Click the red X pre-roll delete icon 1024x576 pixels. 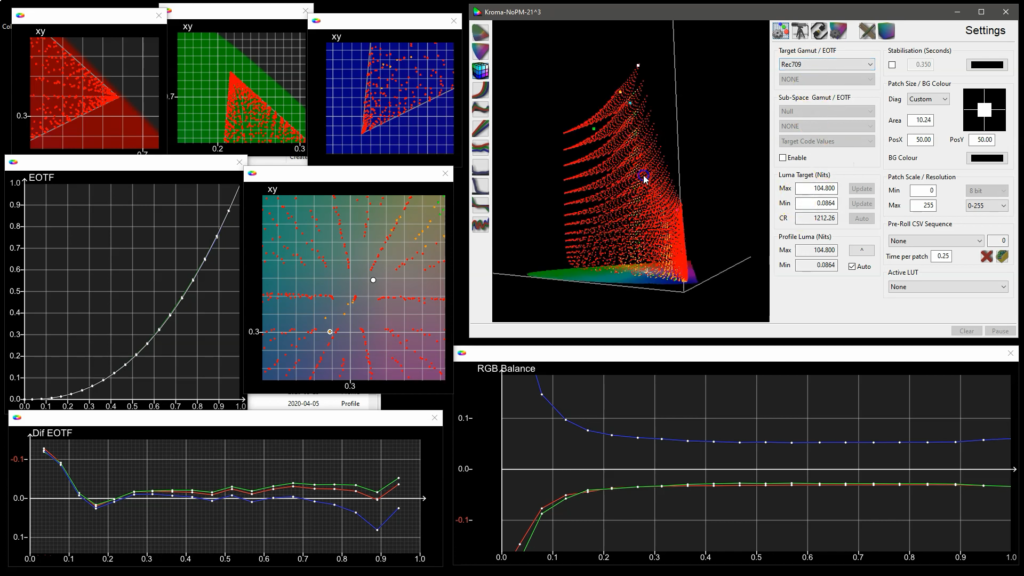pos(987,257)
